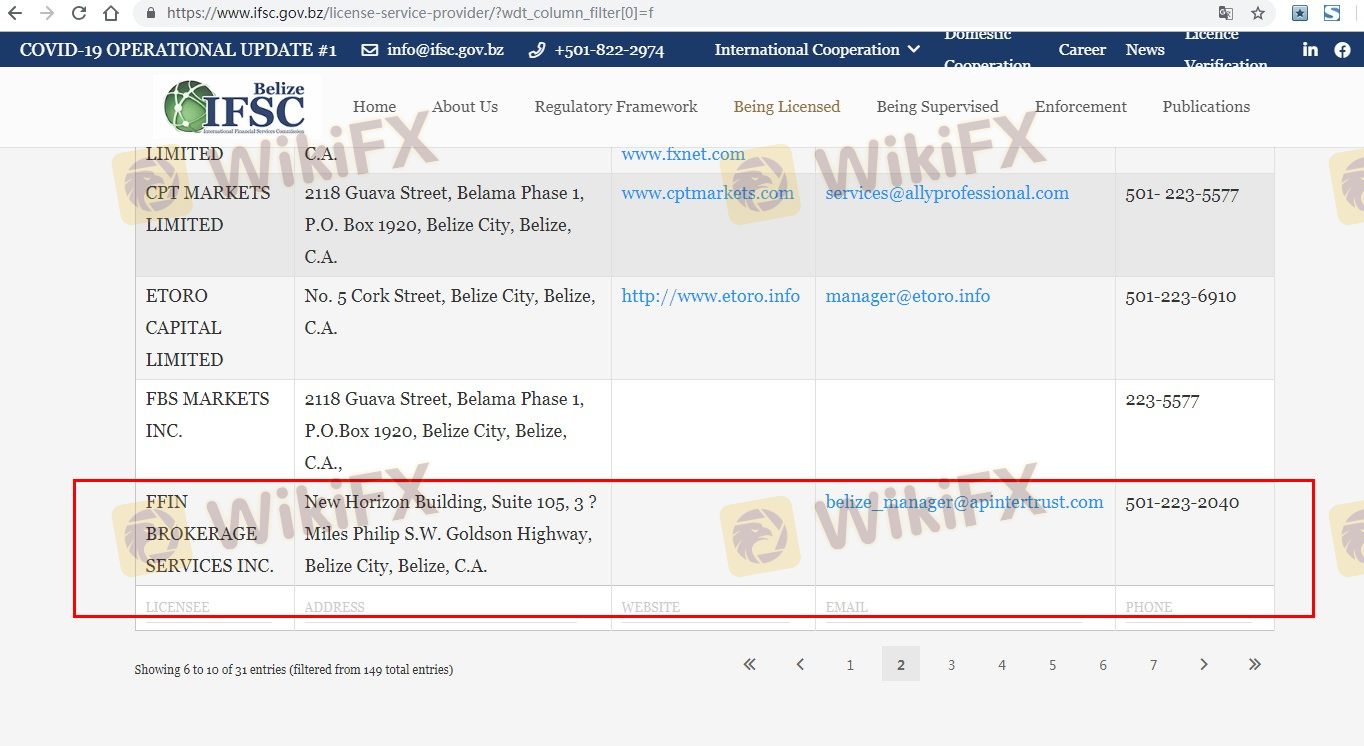The image size is (1364, 746).
Task: Go to page 3 of results
Action: 951,665
